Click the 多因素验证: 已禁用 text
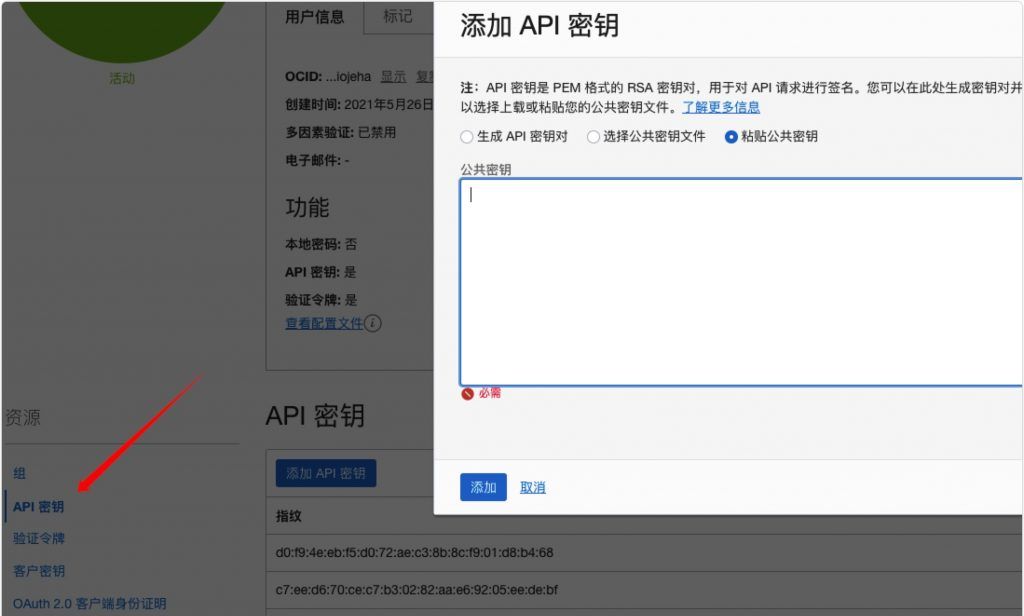The image size is (1024, 616). click(x=340, y=132)
